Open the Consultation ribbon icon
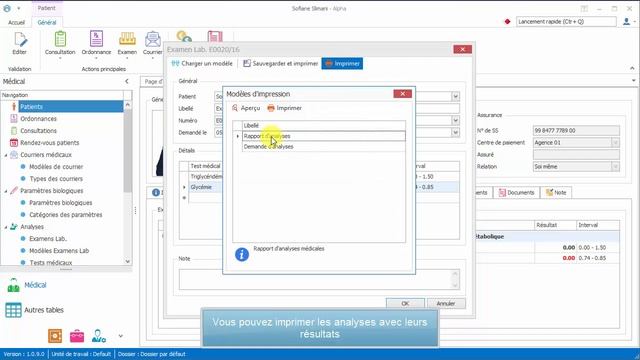Viewport: 640px width, 360px height. [60, 44]
